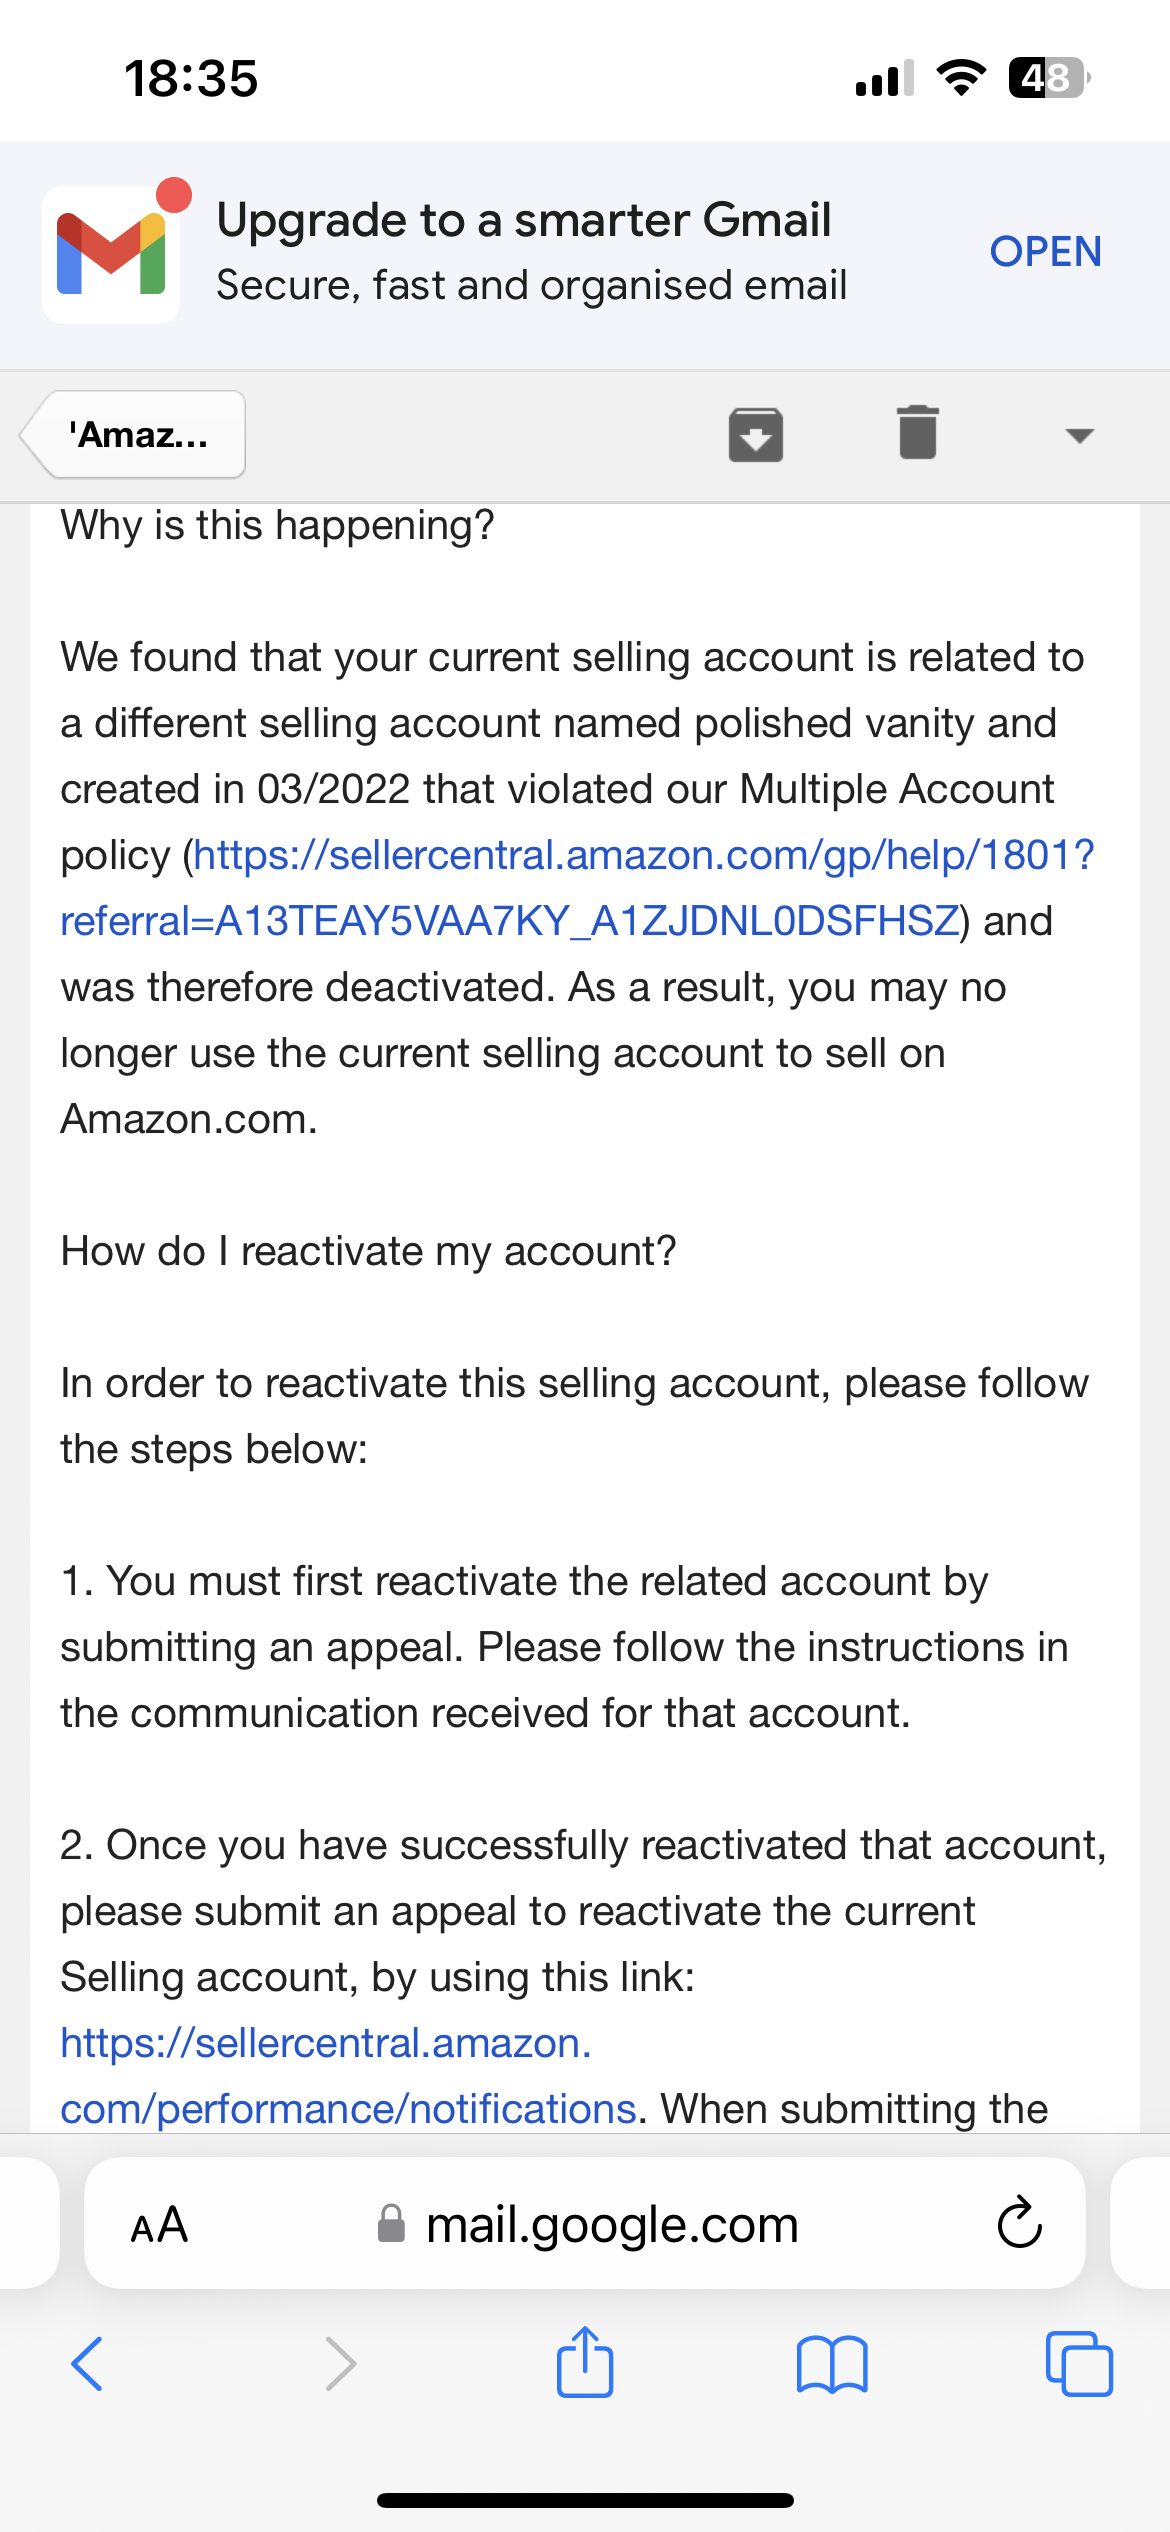Screen dimensions: 1170x2532
Task: Open the Multiple Account policy link
Action: coord(577,888)
